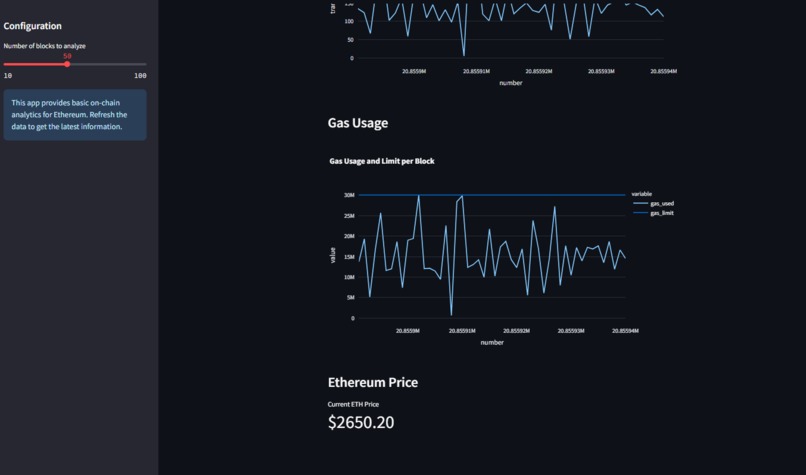The height and width of the screenshot is (475, 806).
Task: Click the 20.85594M tick under gas chart
Action: tap(625, 331)
